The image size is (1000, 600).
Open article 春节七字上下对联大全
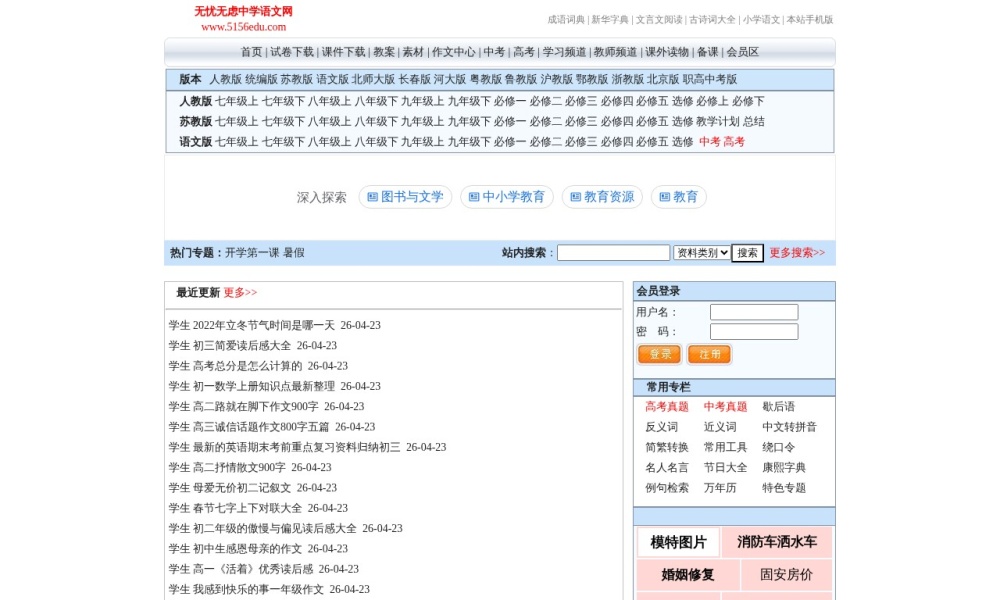coord(247,508)
